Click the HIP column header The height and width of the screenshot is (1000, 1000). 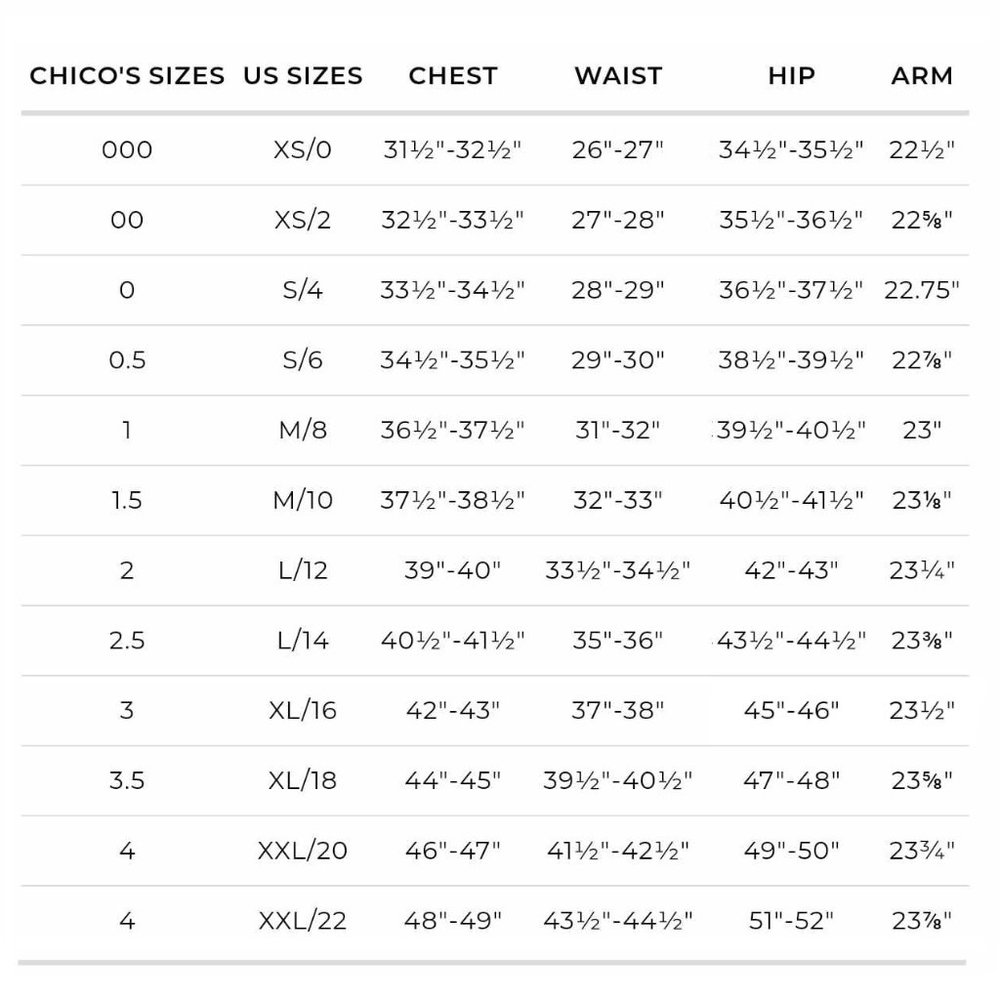(x=791, y=76)
